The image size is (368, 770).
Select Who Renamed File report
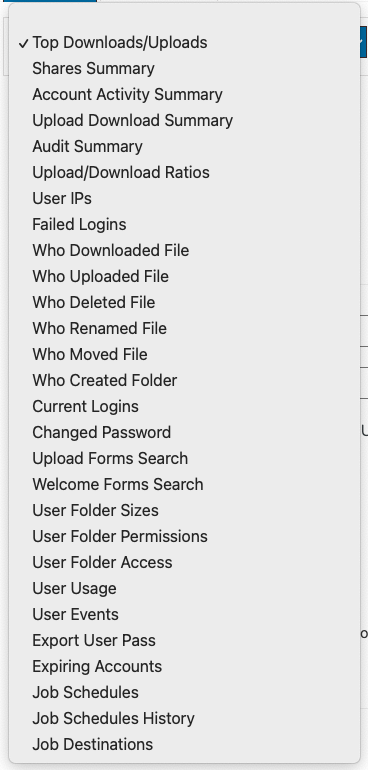[x=184, y=329]
